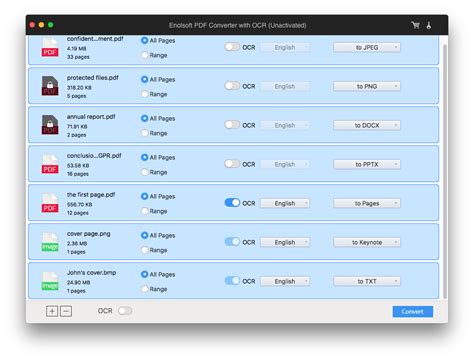Open the 'to JPEG' format dropdown
This screenshot has height=360, width=474.
point(367,47)
